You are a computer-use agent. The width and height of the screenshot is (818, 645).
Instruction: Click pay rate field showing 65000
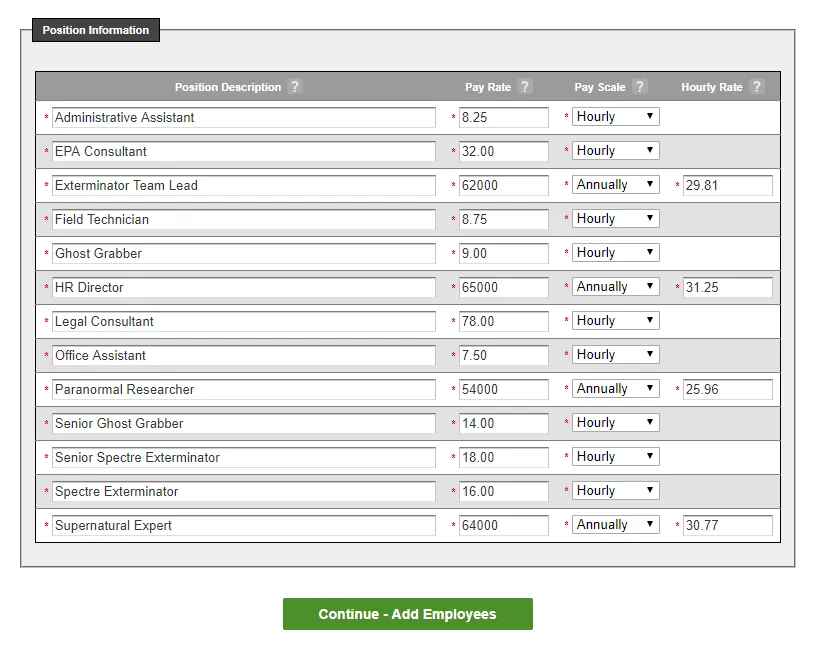(504, 288)
